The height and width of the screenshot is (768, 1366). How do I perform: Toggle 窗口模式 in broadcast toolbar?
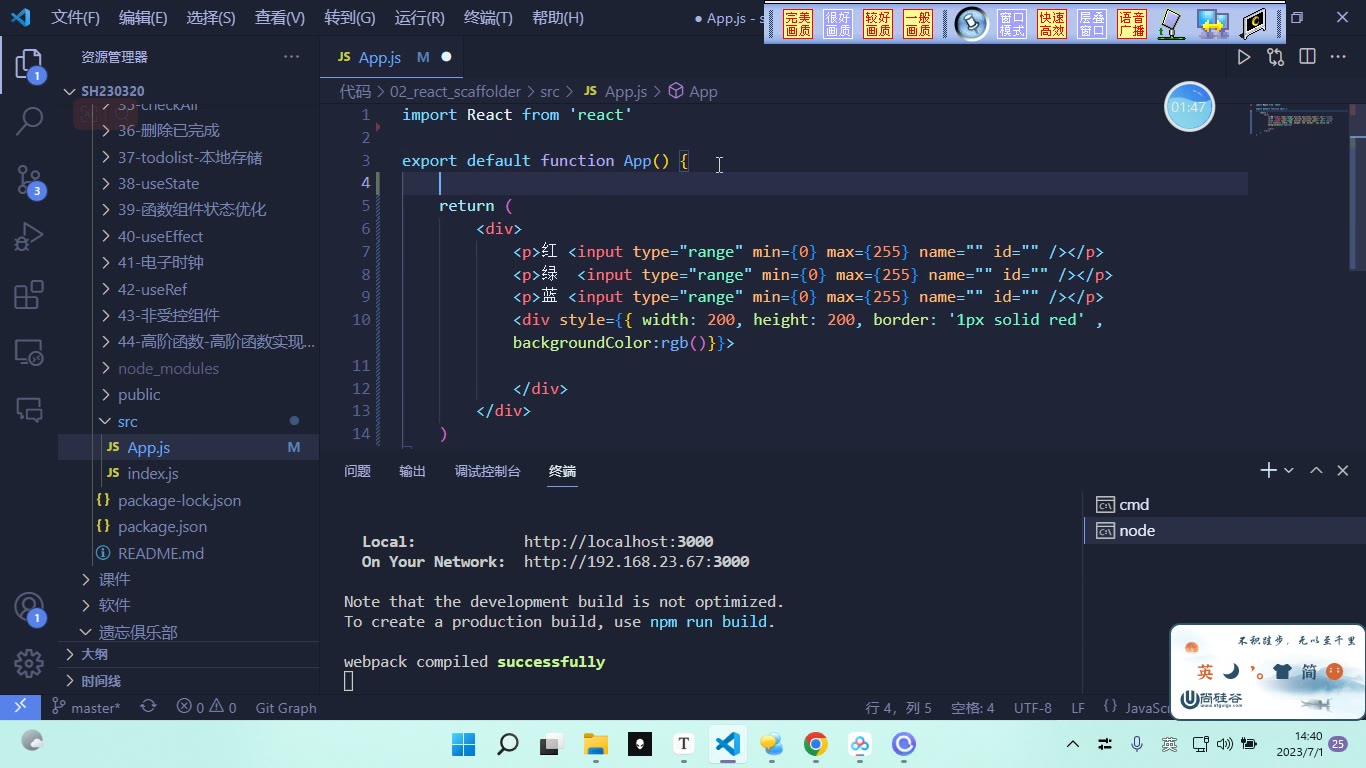[x=1012, y=24]
